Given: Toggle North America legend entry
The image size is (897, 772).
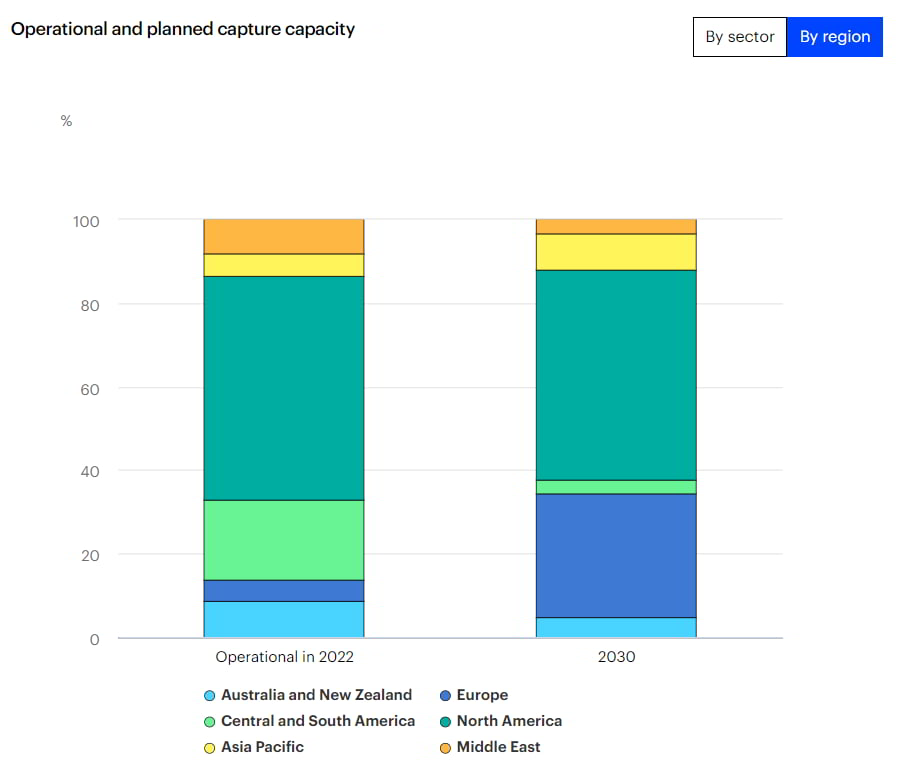Looking at the screenshot, I should (x=501, y=721).
